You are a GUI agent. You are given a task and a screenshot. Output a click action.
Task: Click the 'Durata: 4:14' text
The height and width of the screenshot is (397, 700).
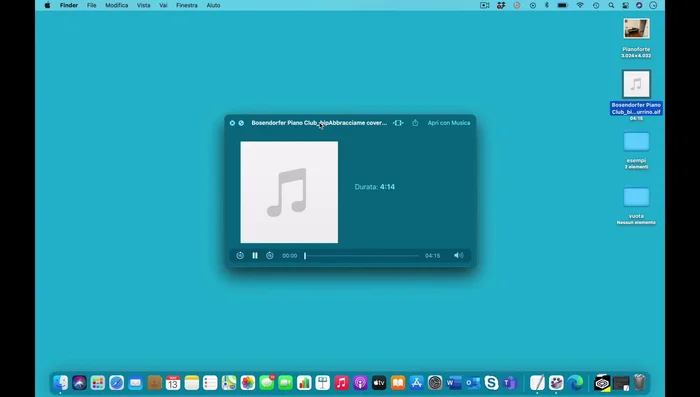click(x=375, y=187)
